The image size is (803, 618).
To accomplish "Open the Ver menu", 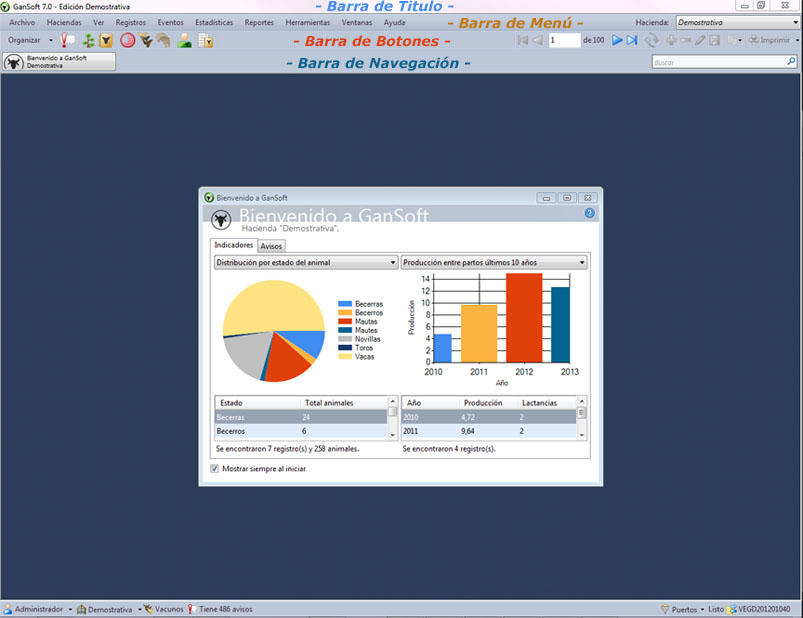I will coord(98,23).
